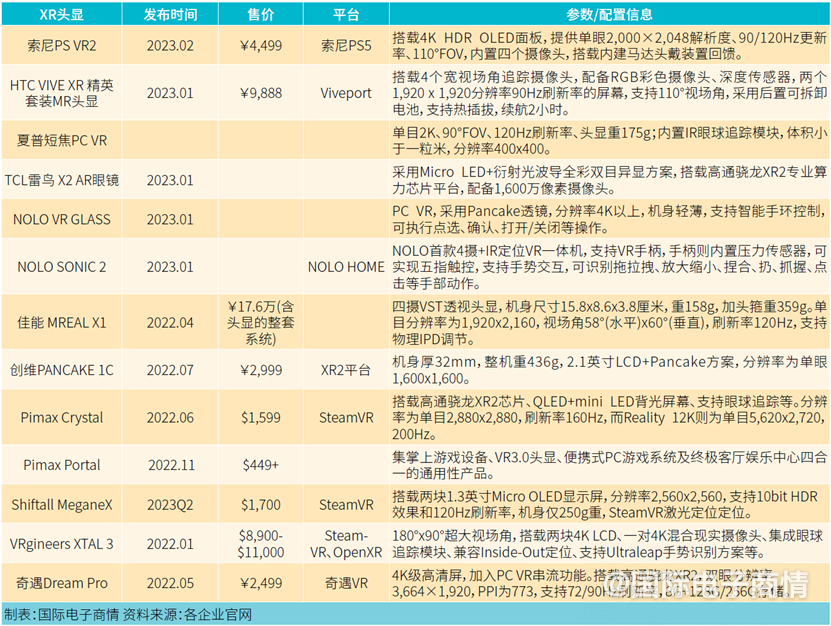Click the "XR头显" column header
The width and height of the screenshot is (831, 626).
click(61, 14)
